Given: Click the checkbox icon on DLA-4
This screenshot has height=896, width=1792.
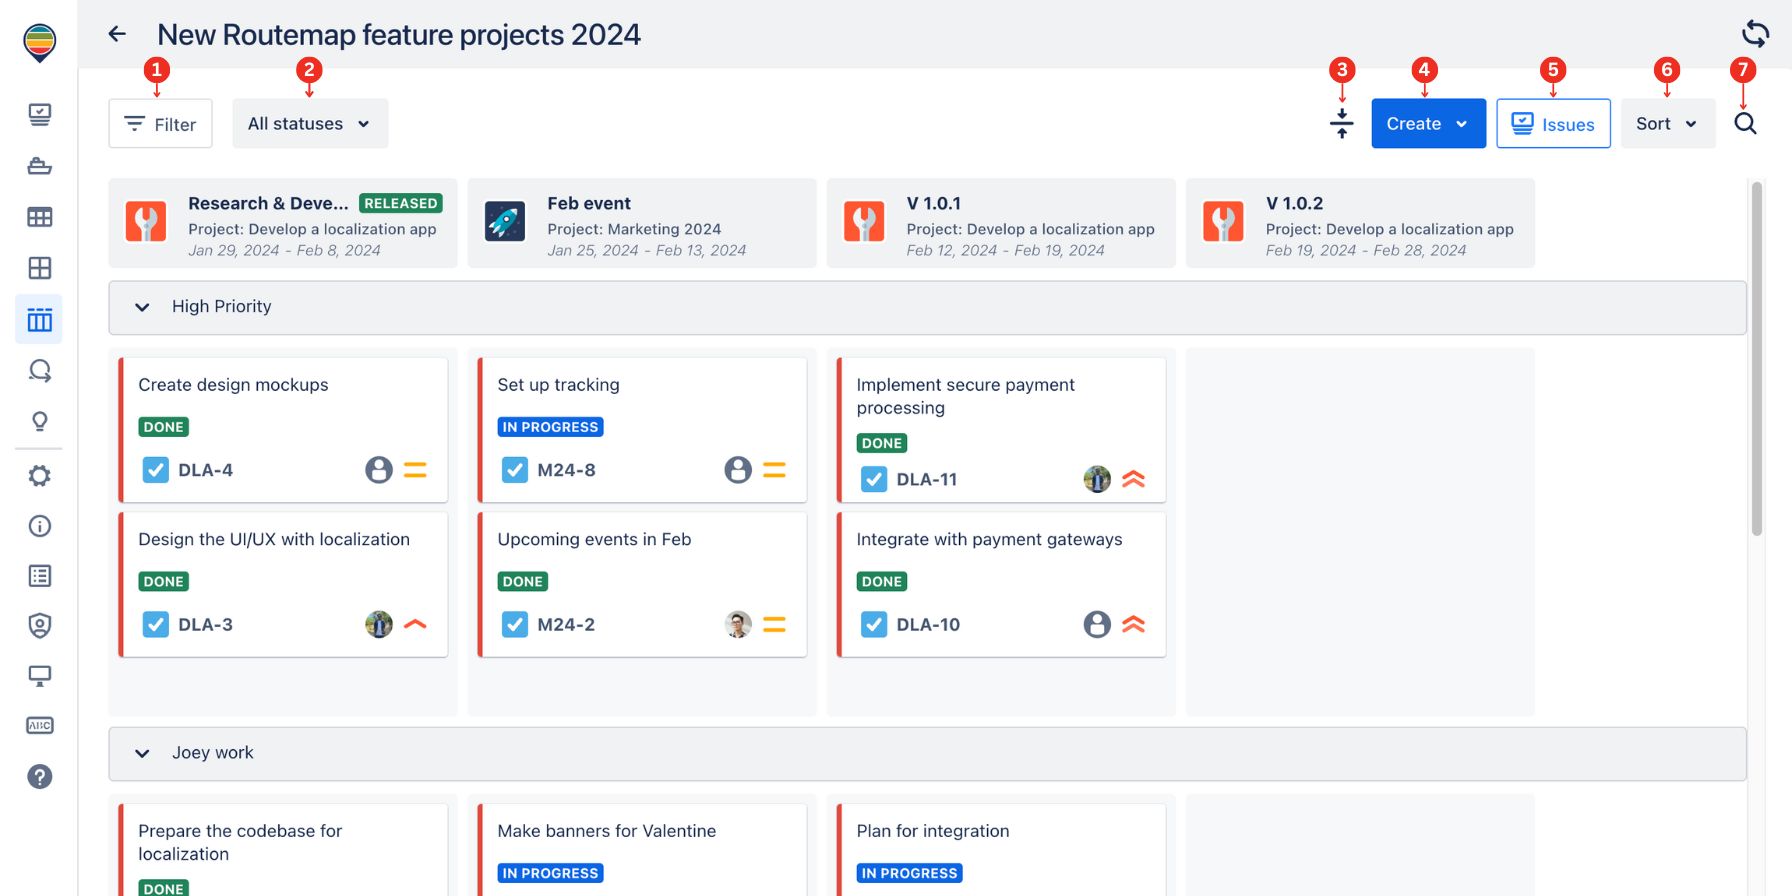Looking at the screenshot, I should point(156,470).
